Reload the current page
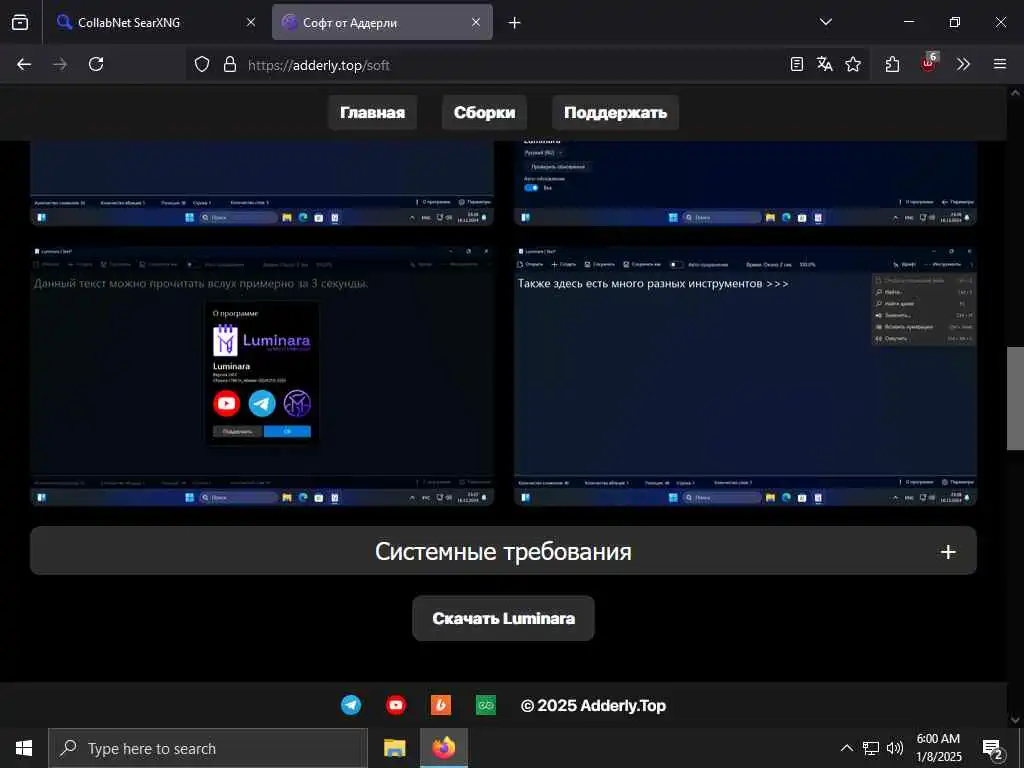 coord(96,64)
